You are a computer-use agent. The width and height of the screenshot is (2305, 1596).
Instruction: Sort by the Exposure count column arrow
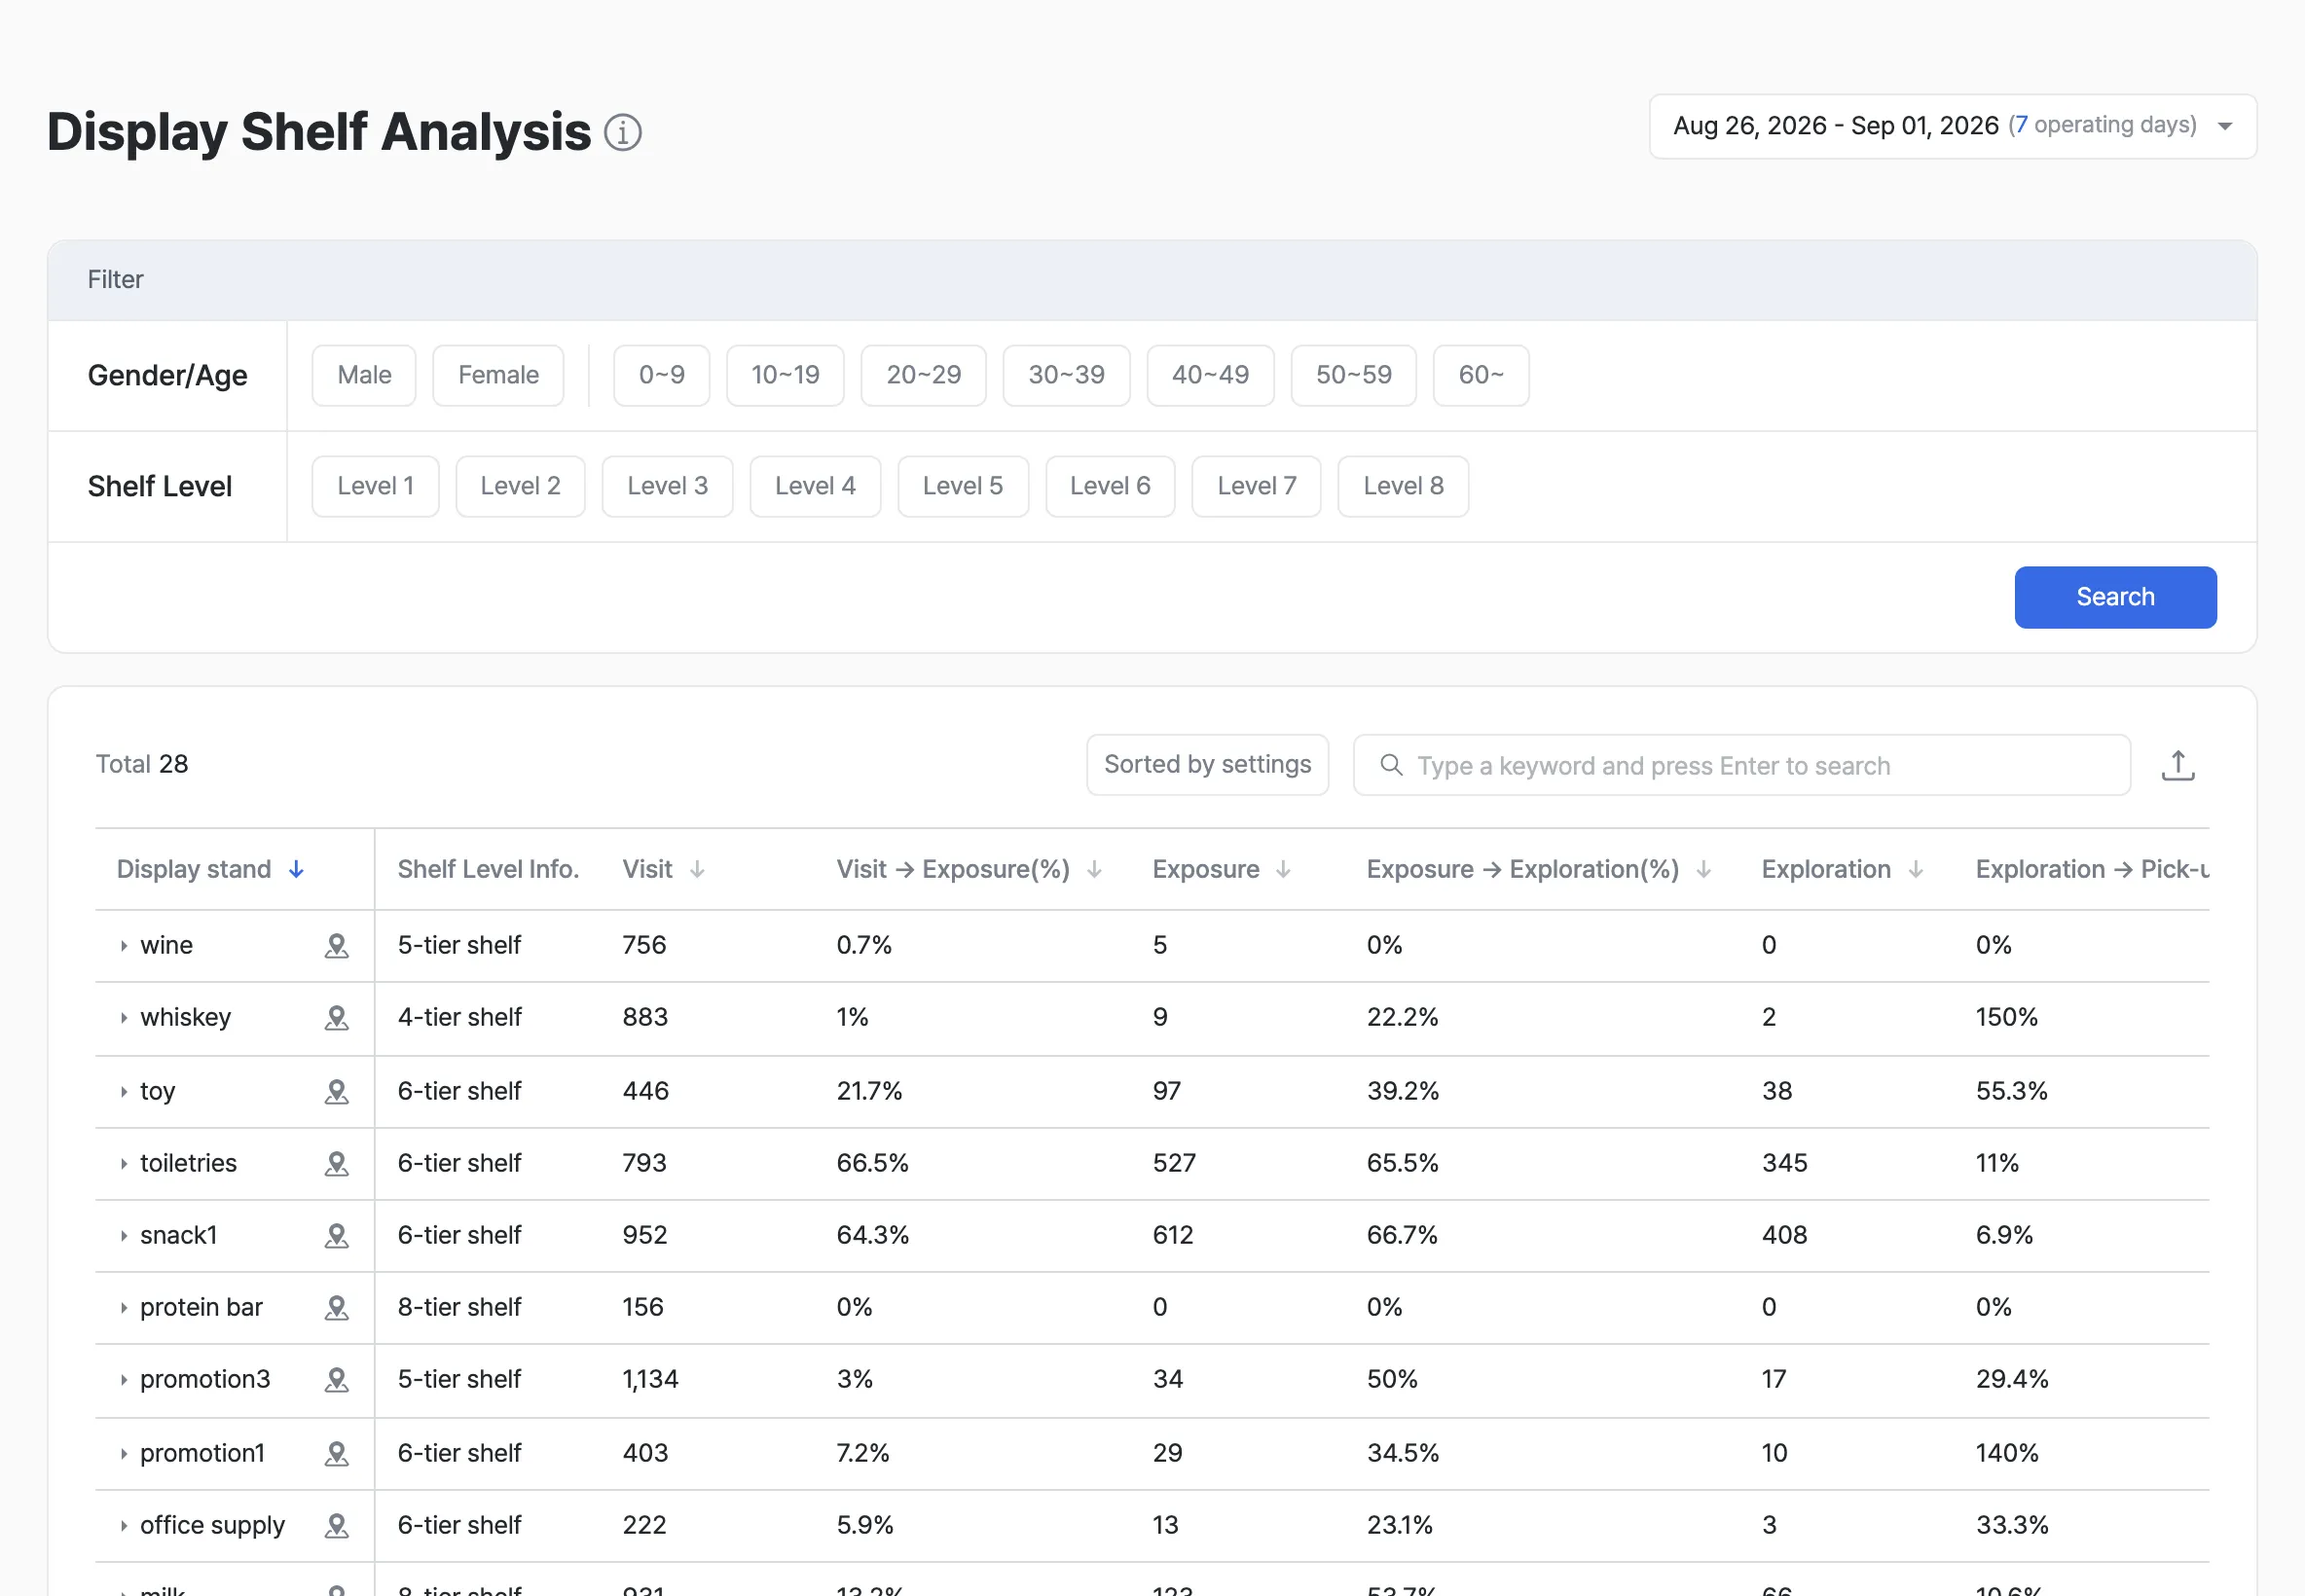[1283, 870]
